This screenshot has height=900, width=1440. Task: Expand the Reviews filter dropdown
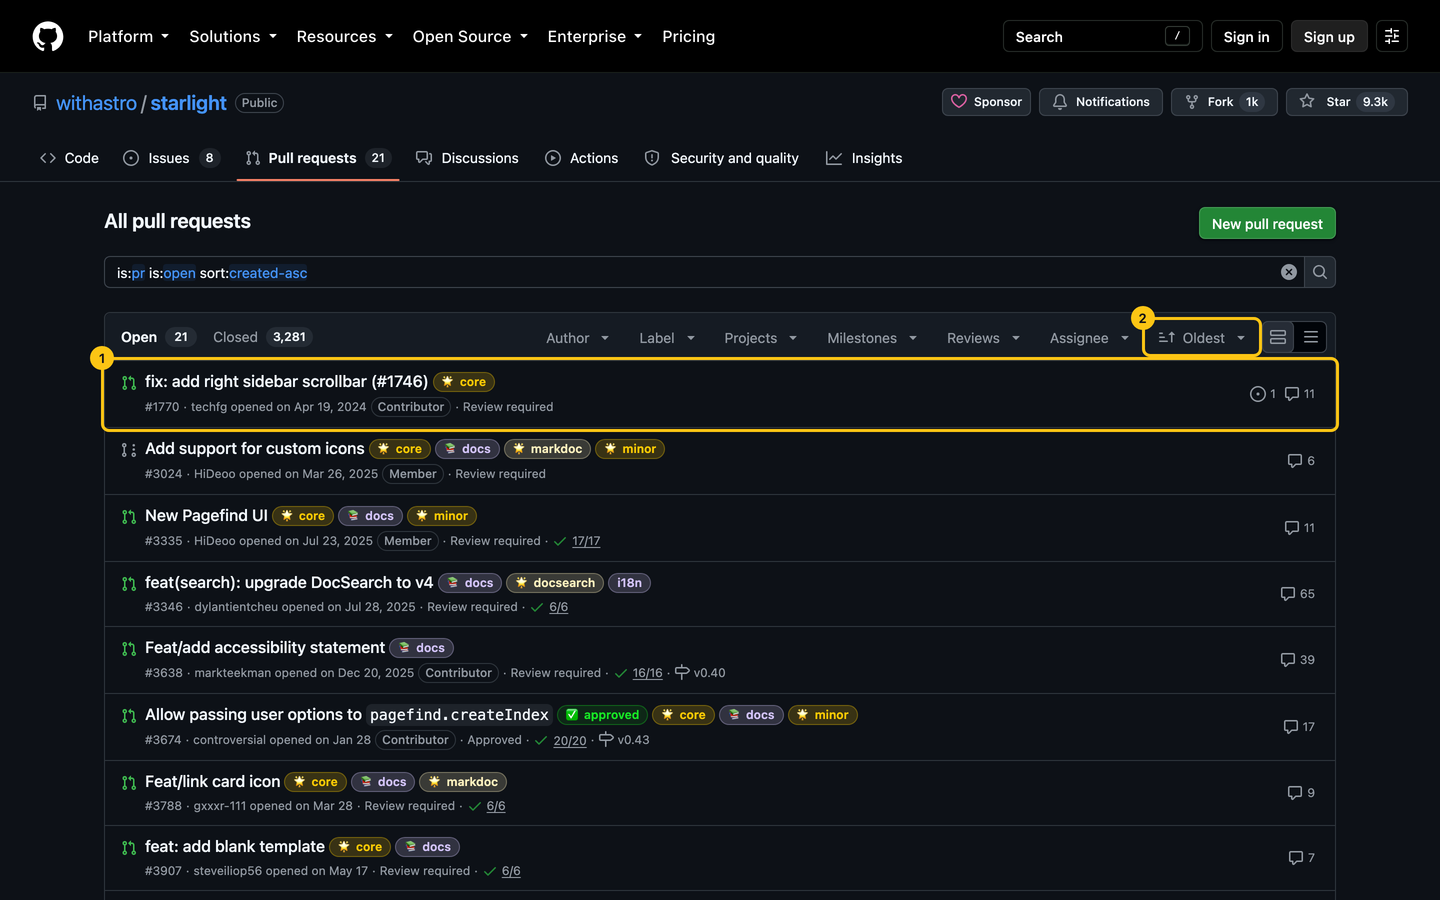pyautogui.click(x=984, y=338)
